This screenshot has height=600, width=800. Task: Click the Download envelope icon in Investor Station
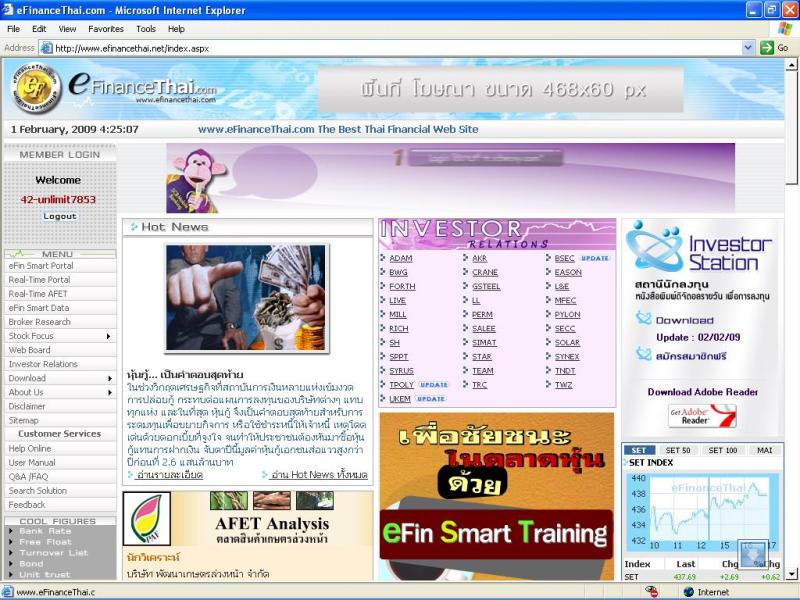(643, 318)
